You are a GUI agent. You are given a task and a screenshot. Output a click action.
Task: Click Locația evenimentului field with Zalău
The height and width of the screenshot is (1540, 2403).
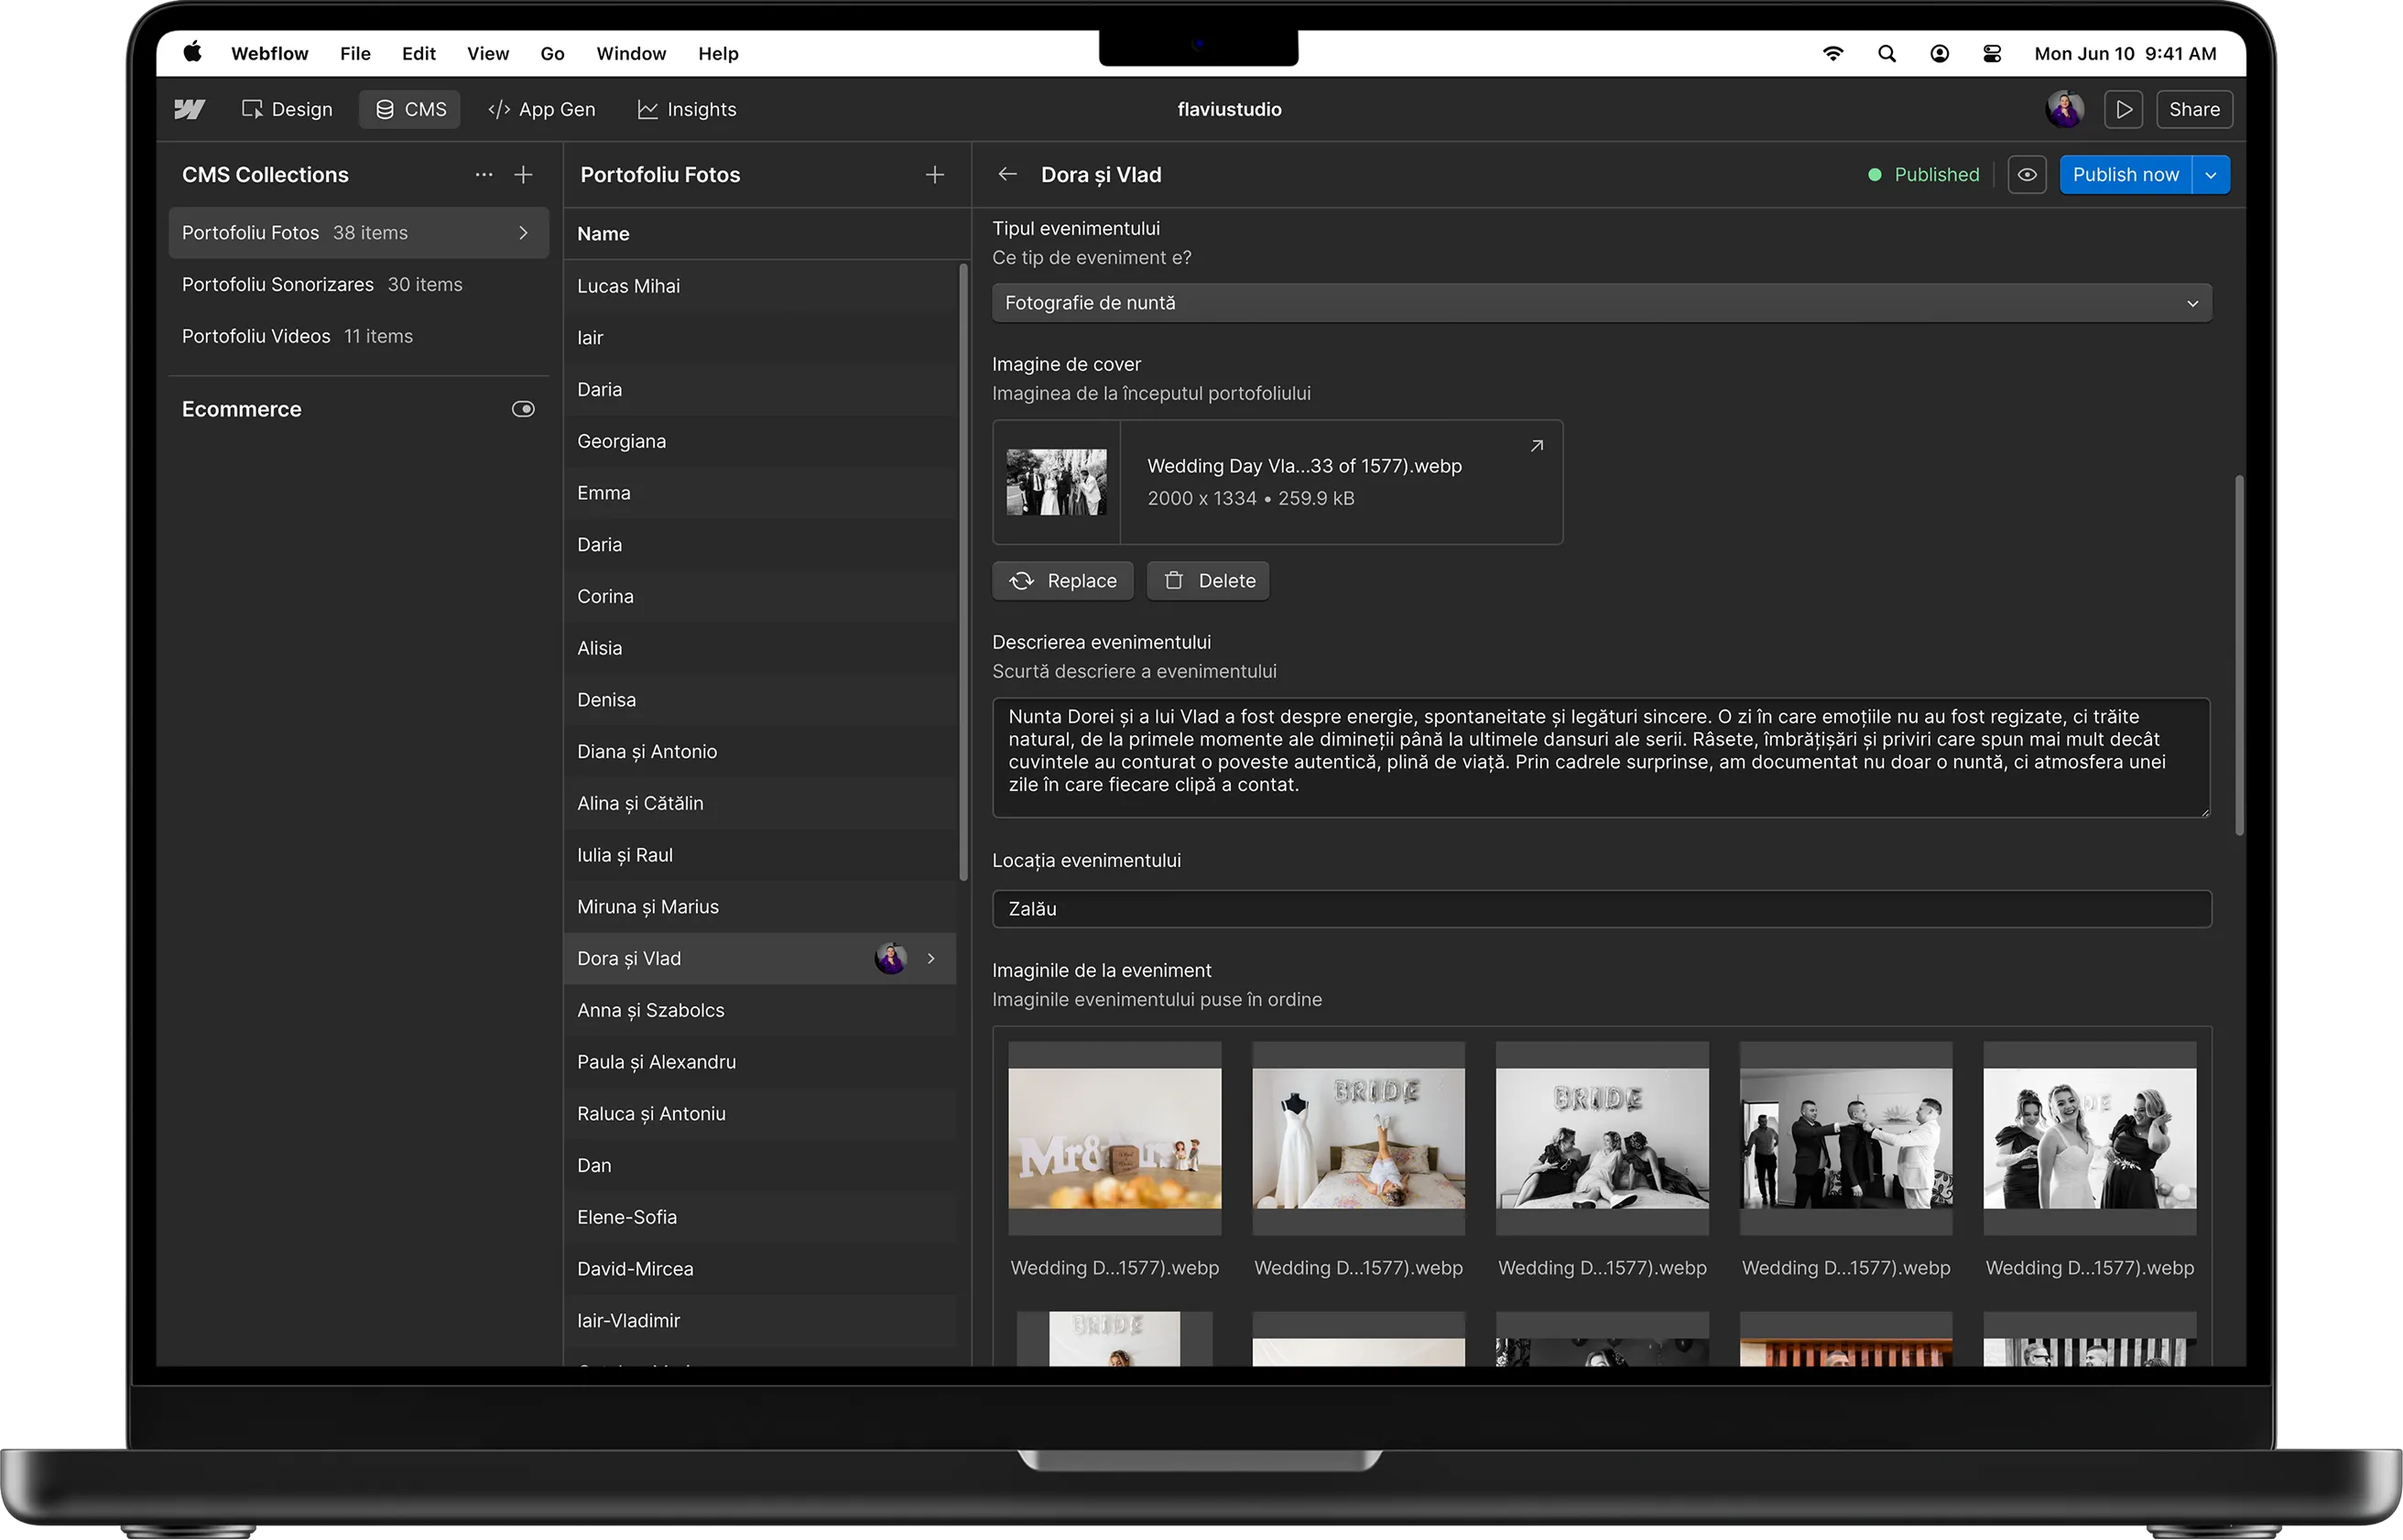pos(1601,909)
